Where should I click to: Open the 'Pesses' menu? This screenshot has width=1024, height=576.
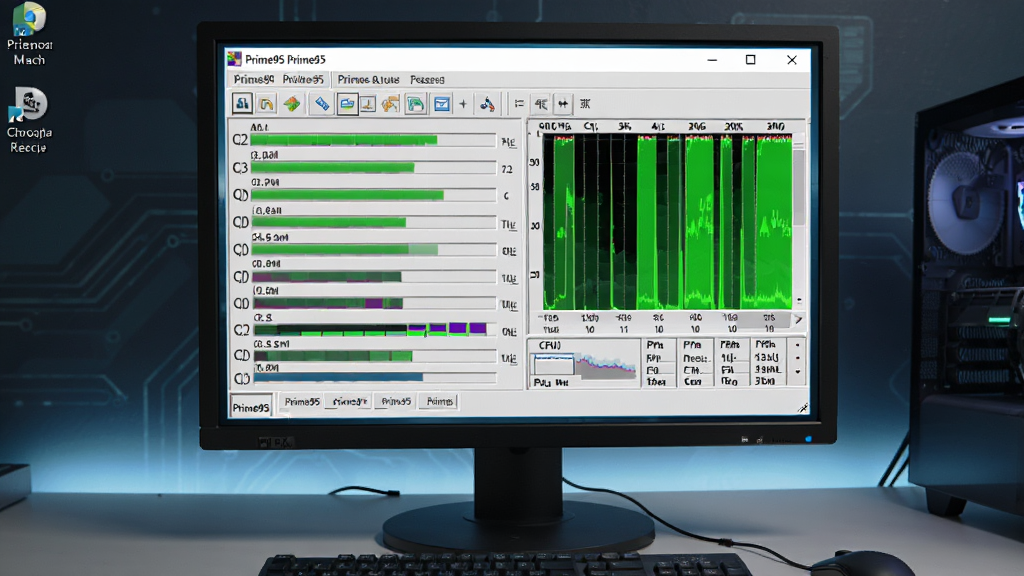(427, 80)
